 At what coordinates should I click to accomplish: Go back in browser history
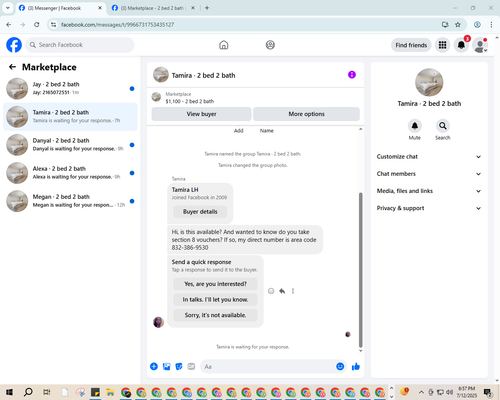(x=9, y=24)
